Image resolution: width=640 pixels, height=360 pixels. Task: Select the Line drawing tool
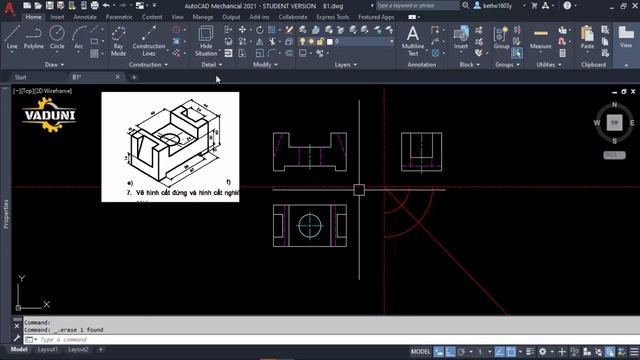(x=12, y=38)
